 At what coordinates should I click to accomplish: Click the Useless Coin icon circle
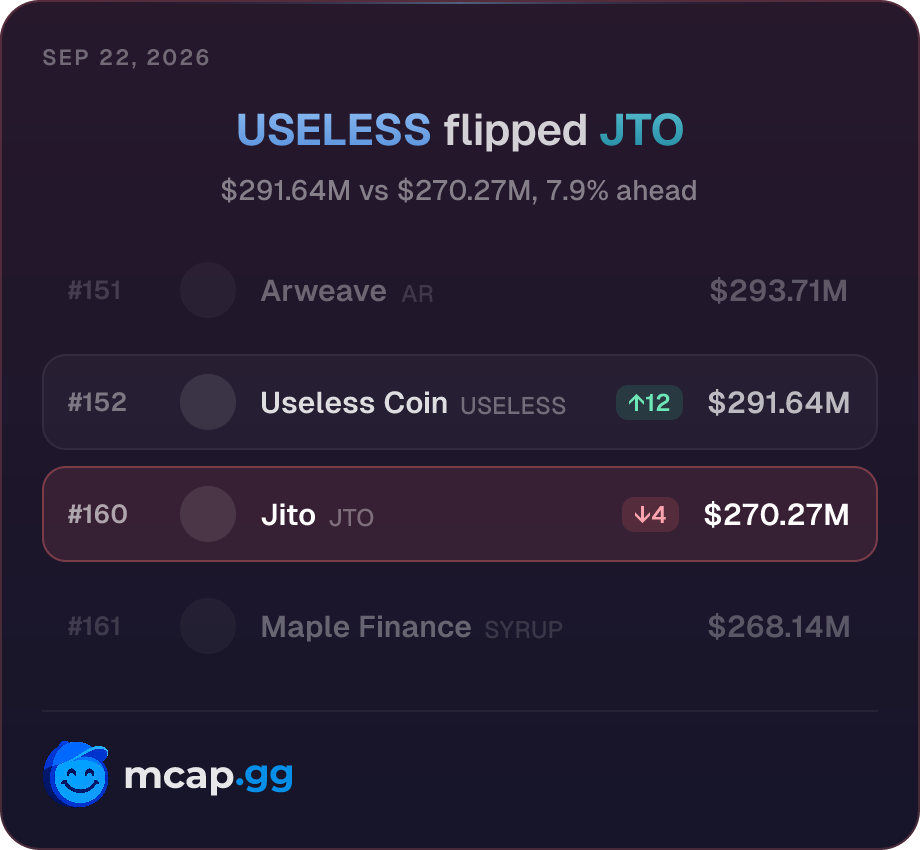(208, 402)
